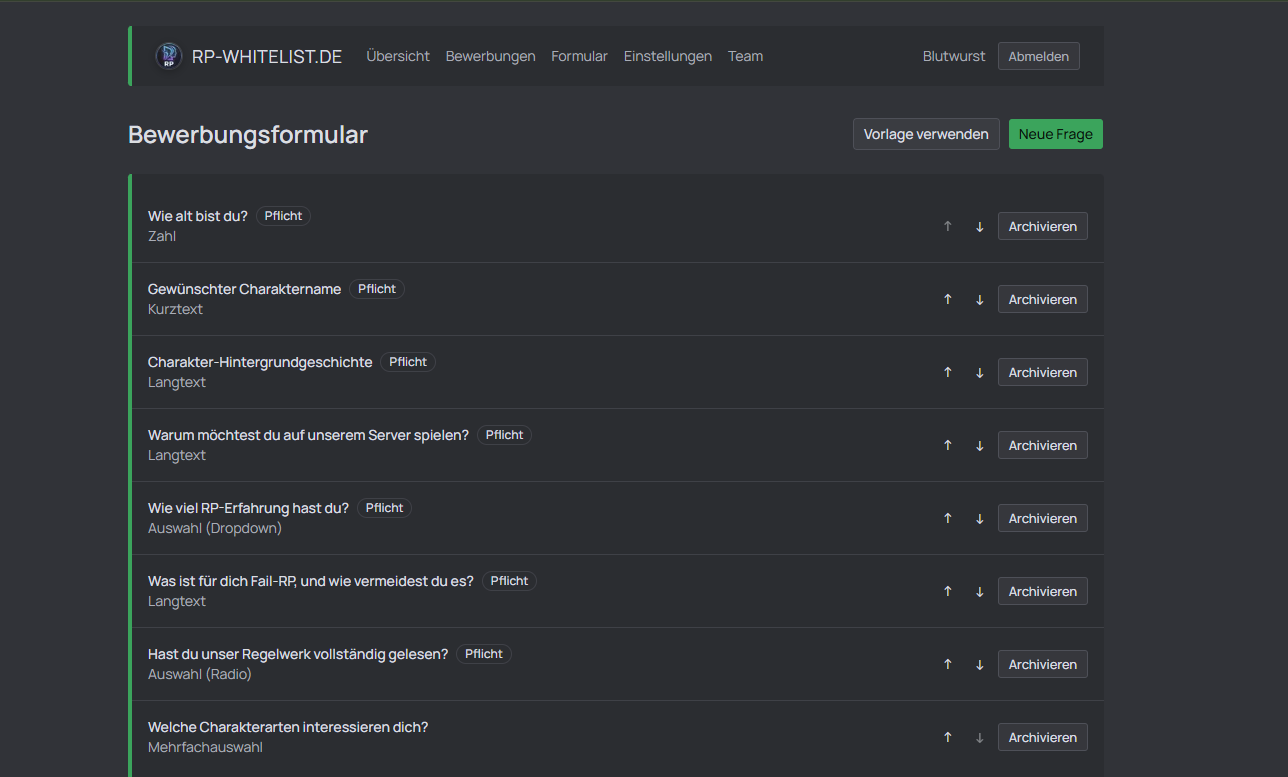Image resolution: width=1288 pixels, height=777 pixels.
Task: Click the 'Auswahl (Radio)' type label
Action: (x=200, y=674)
